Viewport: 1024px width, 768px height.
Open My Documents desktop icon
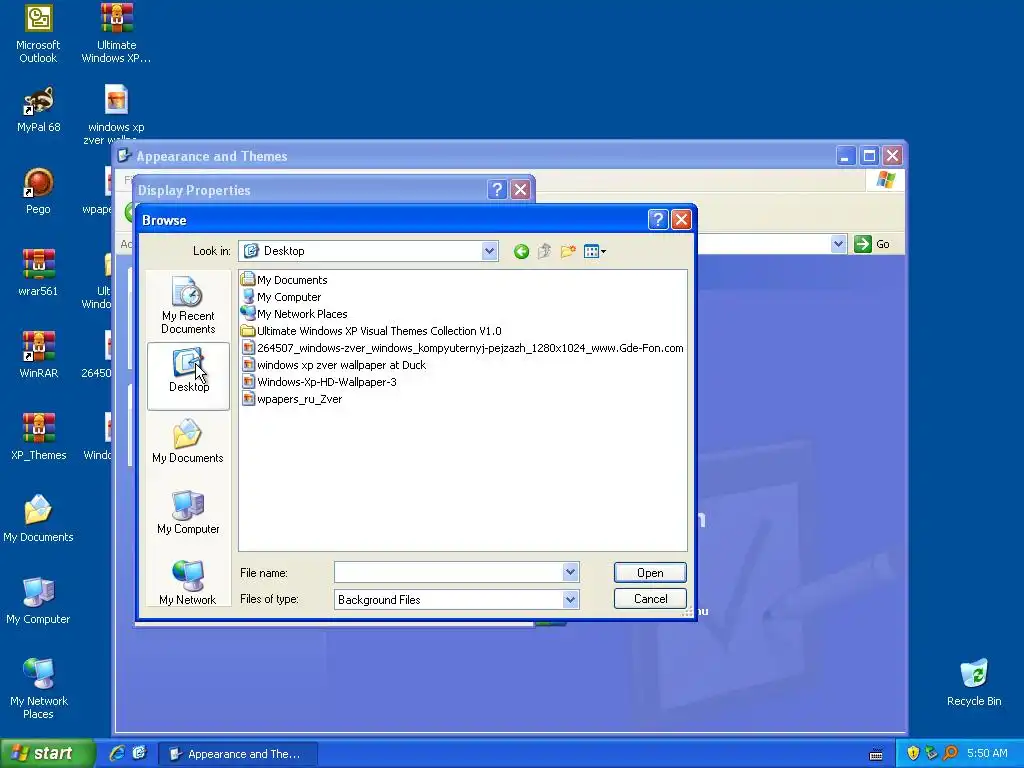point(39,519)
